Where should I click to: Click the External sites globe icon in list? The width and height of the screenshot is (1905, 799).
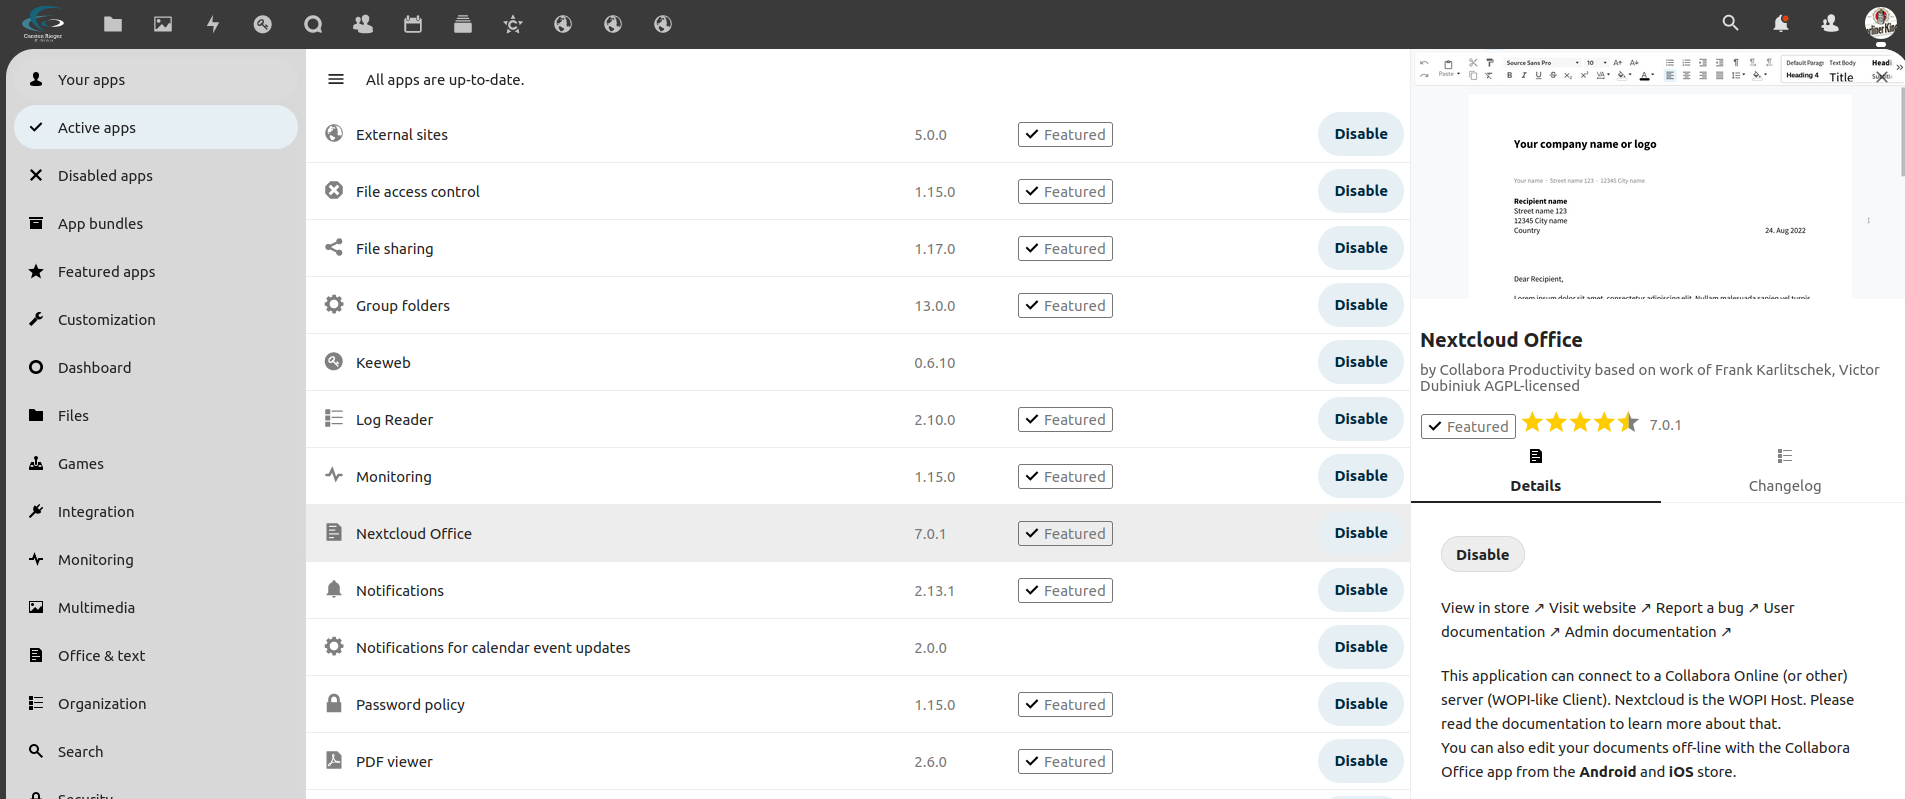pyautogui.click(x=334, y=133)
